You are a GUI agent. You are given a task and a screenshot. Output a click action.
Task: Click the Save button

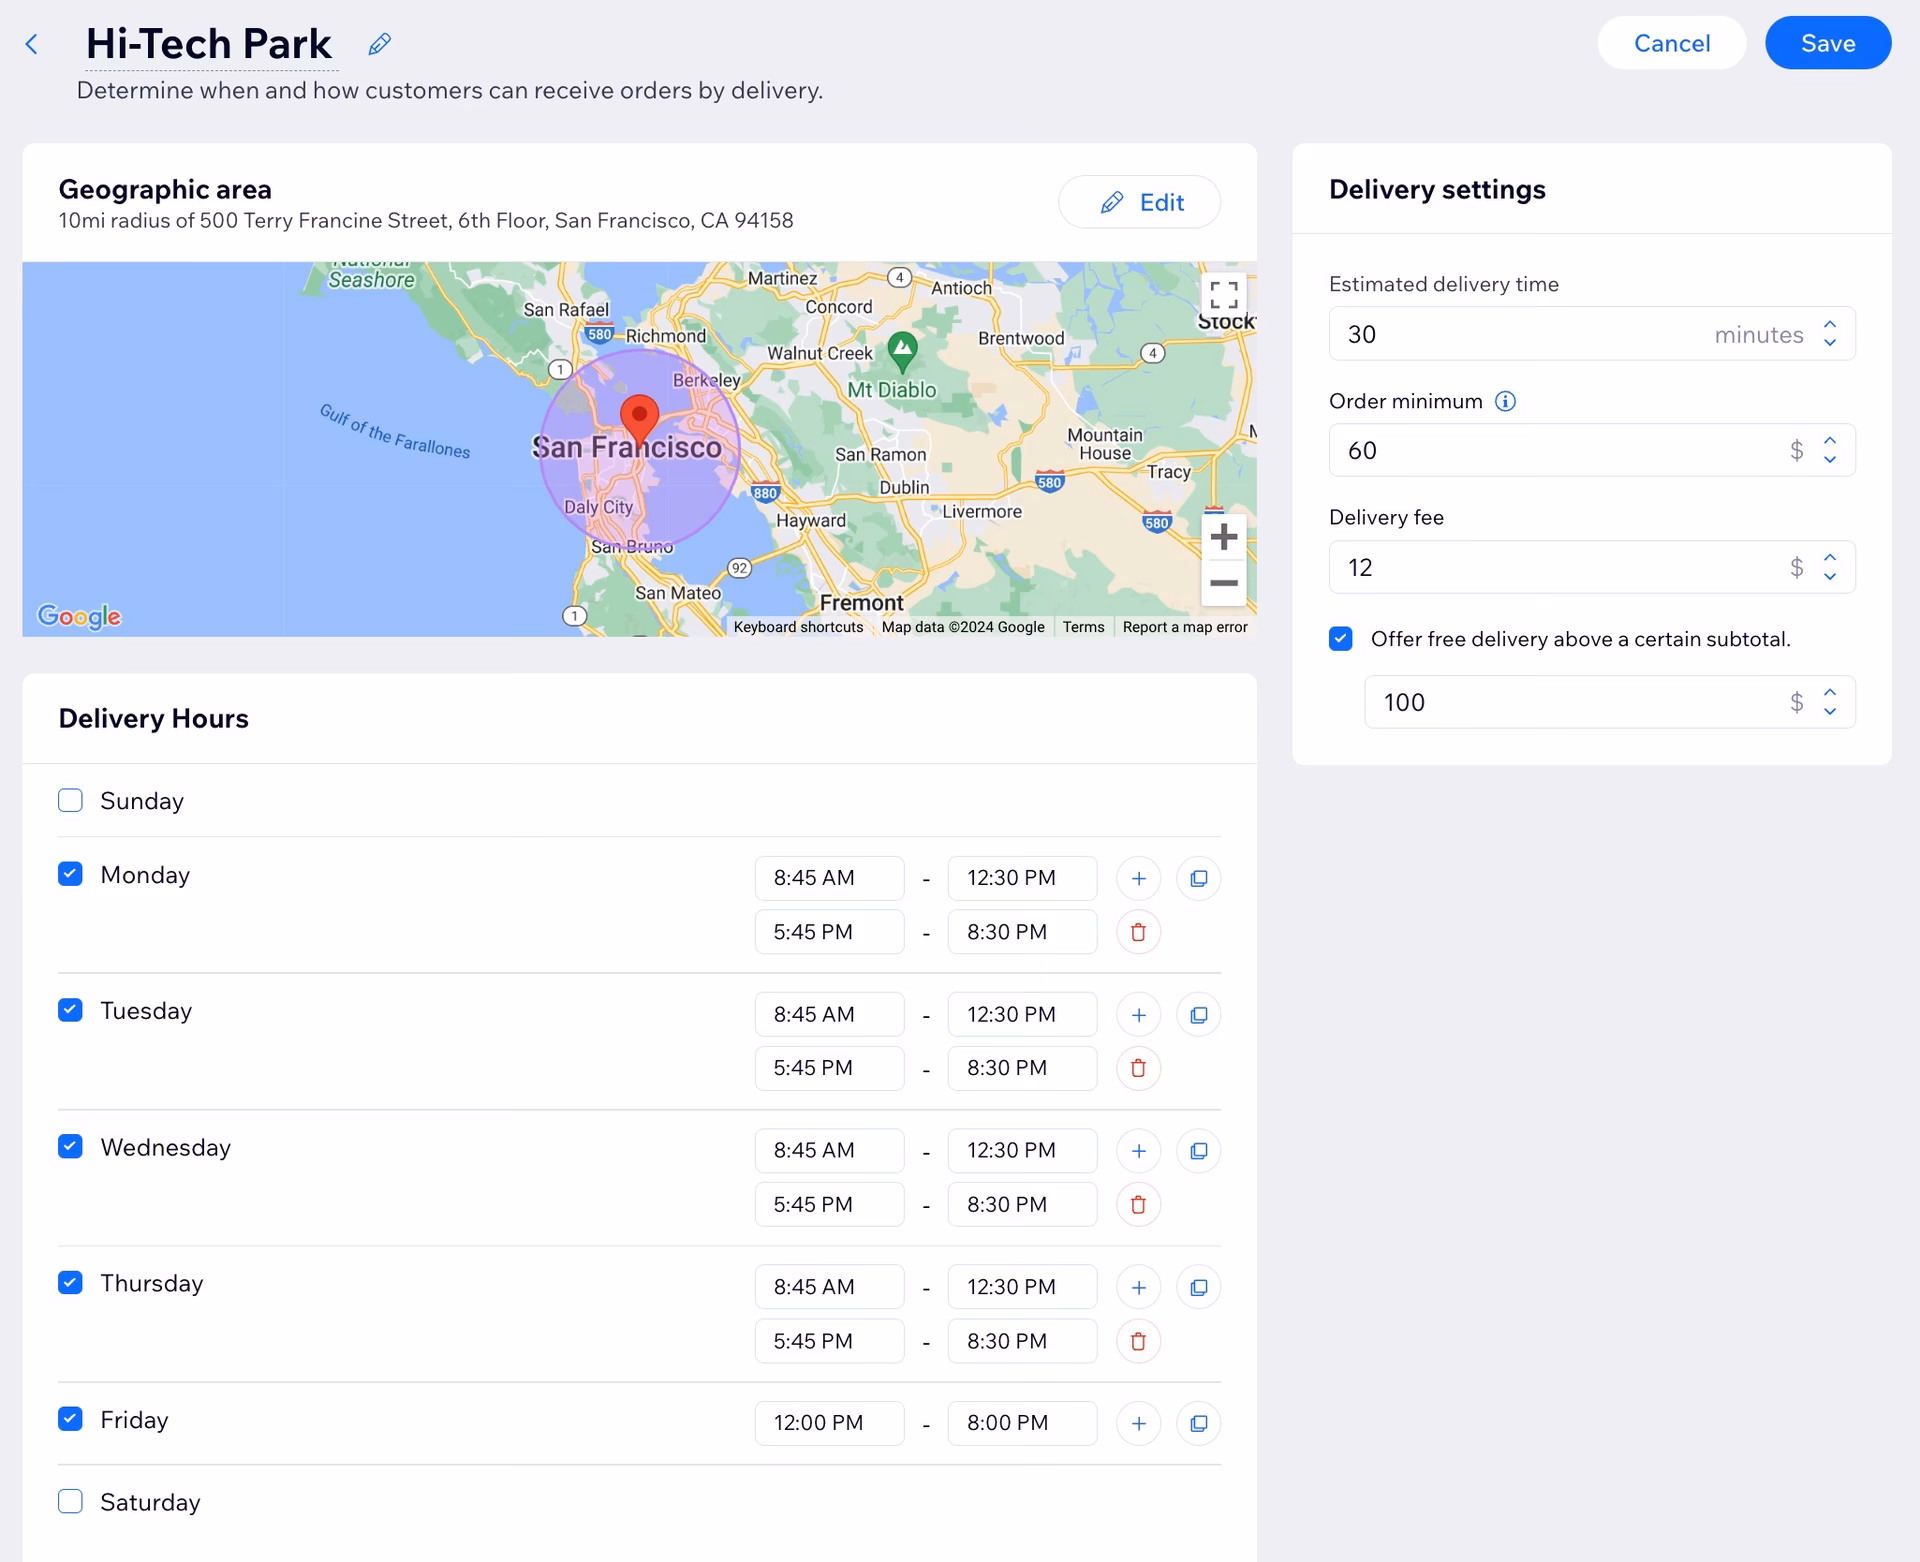click(x=1827, y=43)
